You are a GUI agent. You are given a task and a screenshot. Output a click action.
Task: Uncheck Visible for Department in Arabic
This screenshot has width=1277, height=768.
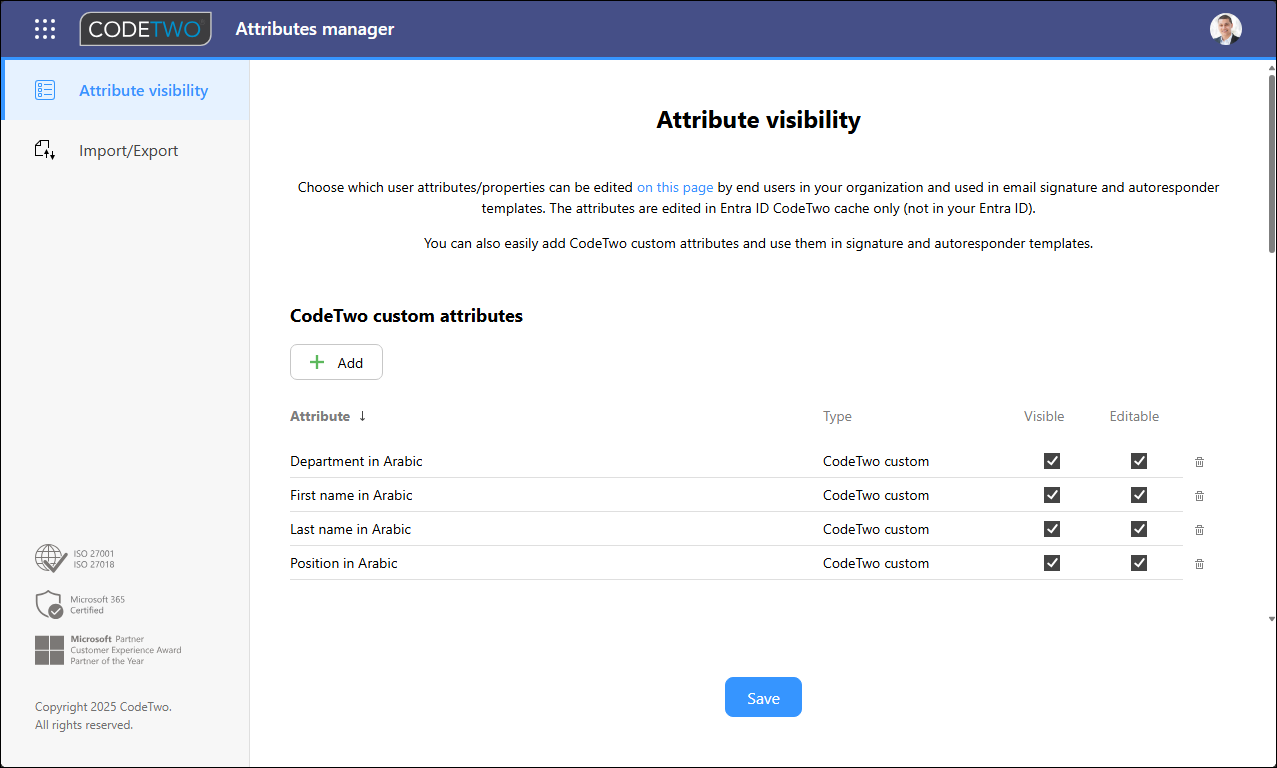[x=1052, y=461]
